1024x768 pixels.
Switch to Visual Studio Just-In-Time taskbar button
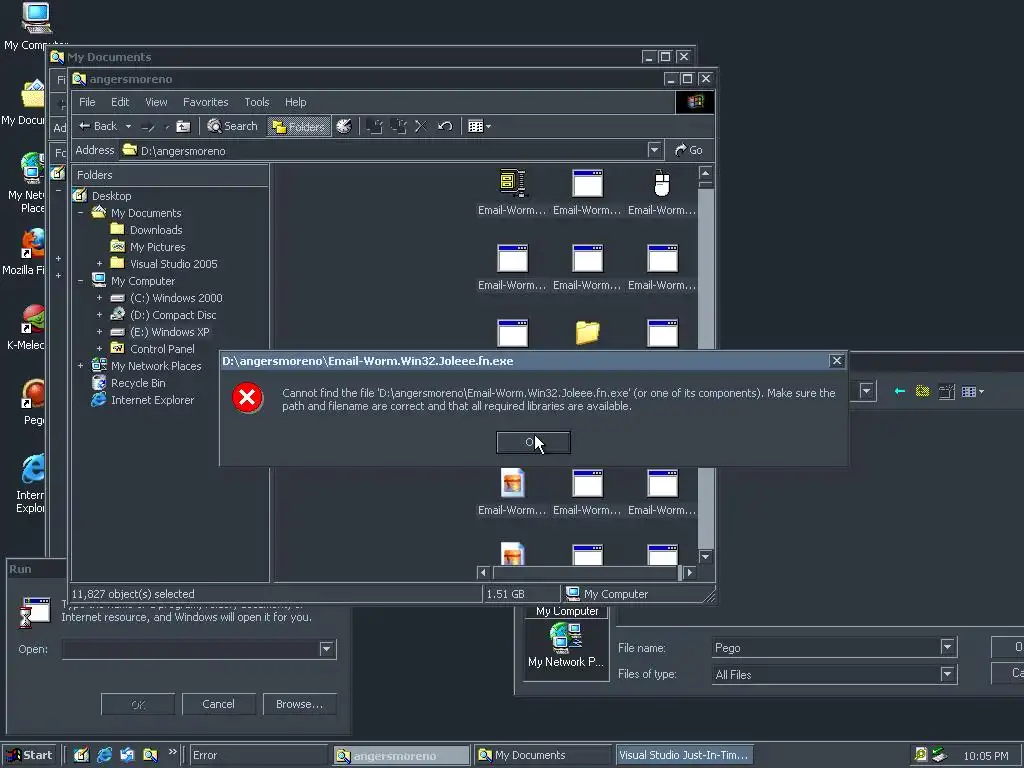point(684,755)
